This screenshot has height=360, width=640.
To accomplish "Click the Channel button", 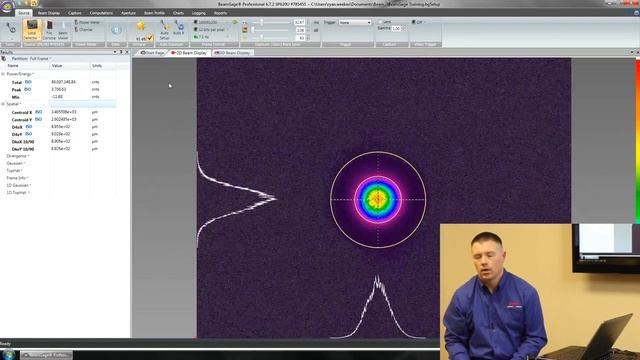I will tap(84, 29).
